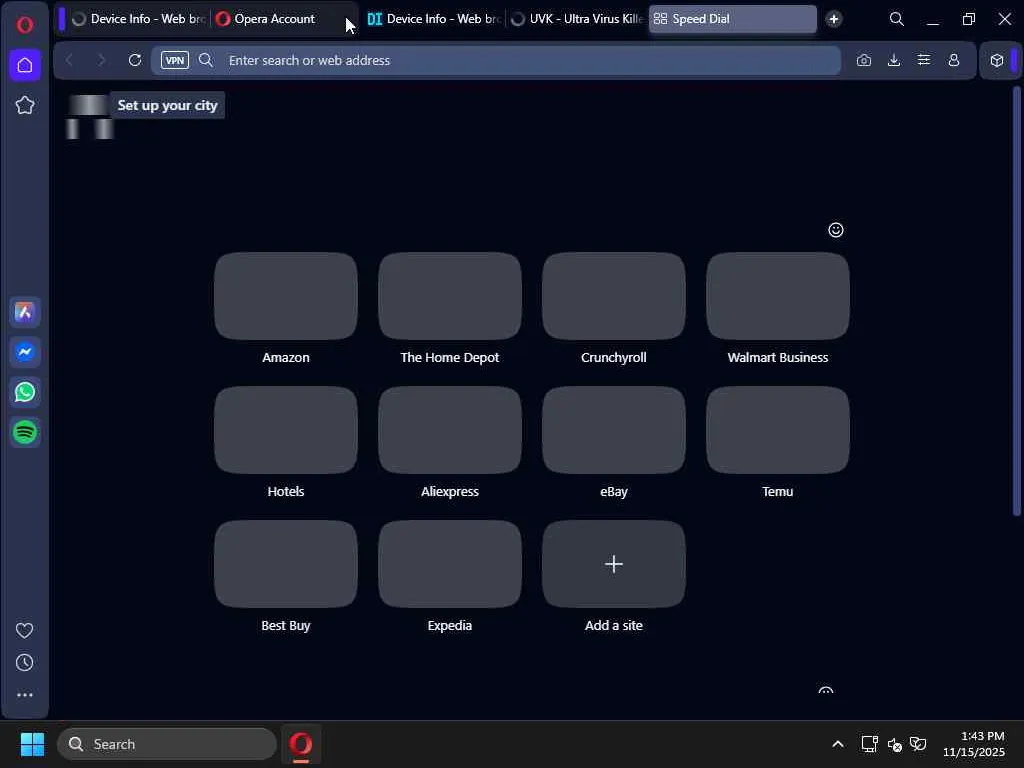The height and width of the screenshot is (768, 1024).
Task: Select the Speed Dial tab
Action: click(733, 19)
